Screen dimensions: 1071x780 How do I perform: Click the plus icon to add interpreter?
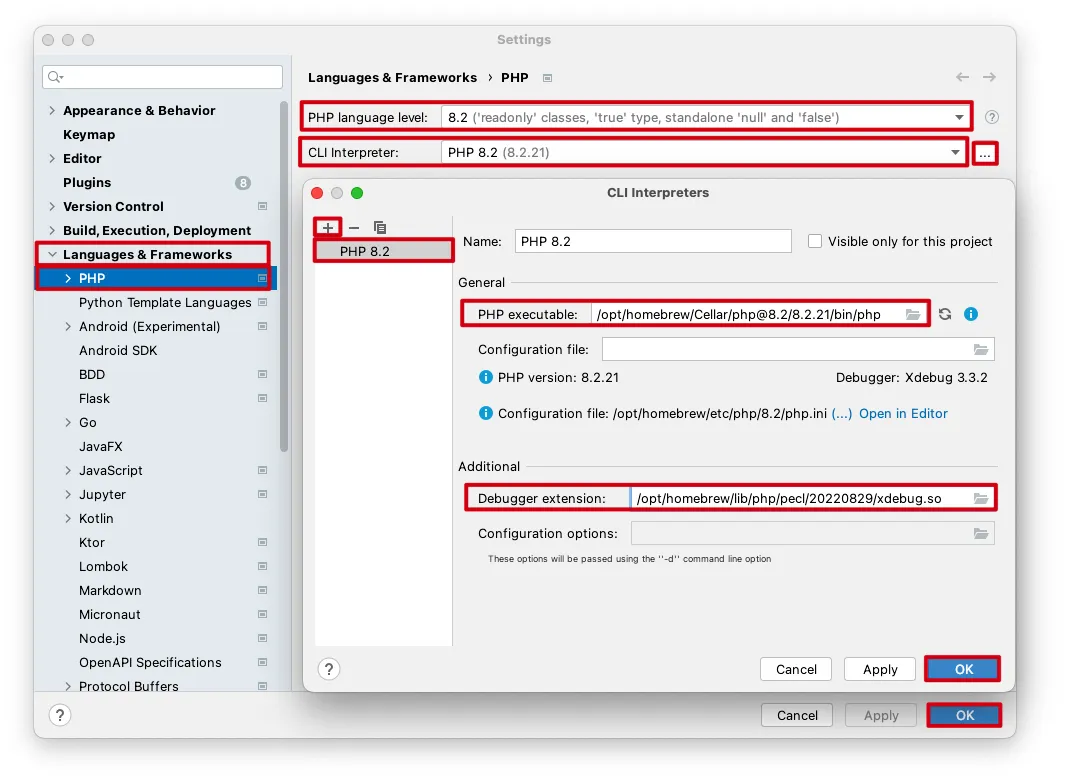pos(328,228)
